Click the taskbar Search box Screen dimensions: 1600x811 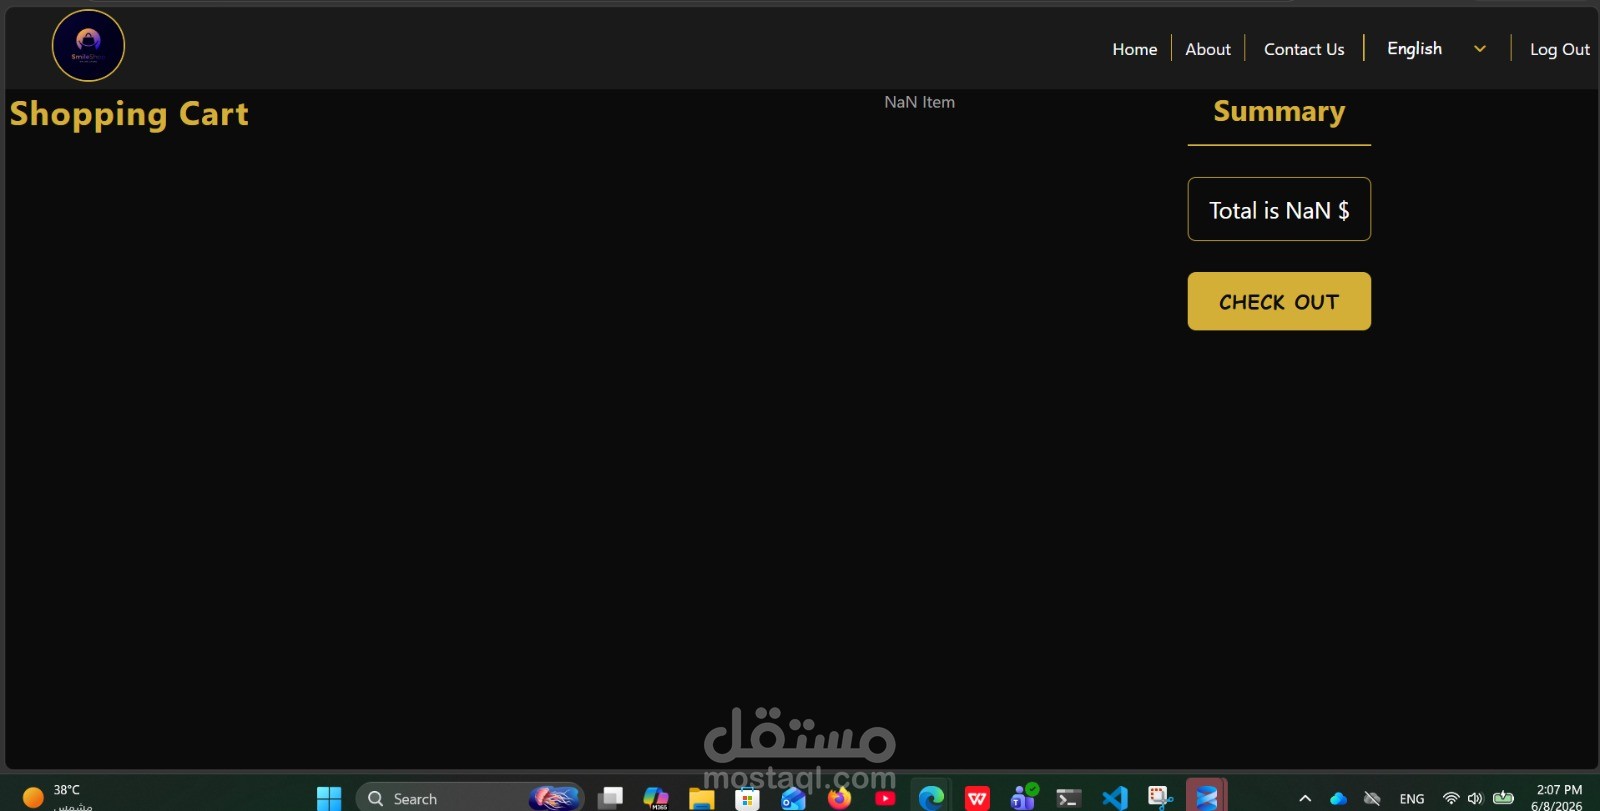[x=470, y=798]
